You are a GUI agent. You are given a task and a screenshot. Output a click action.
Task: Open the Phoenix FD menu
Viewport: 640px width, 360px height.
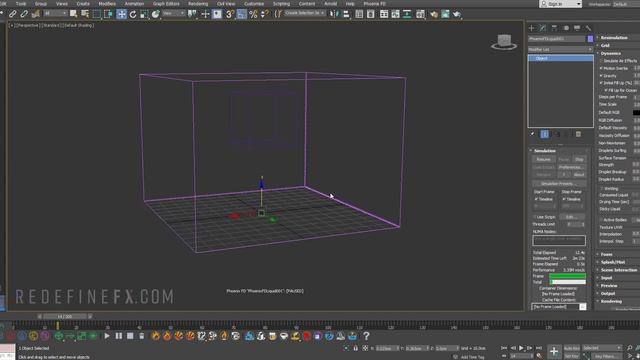pos(374,4)
